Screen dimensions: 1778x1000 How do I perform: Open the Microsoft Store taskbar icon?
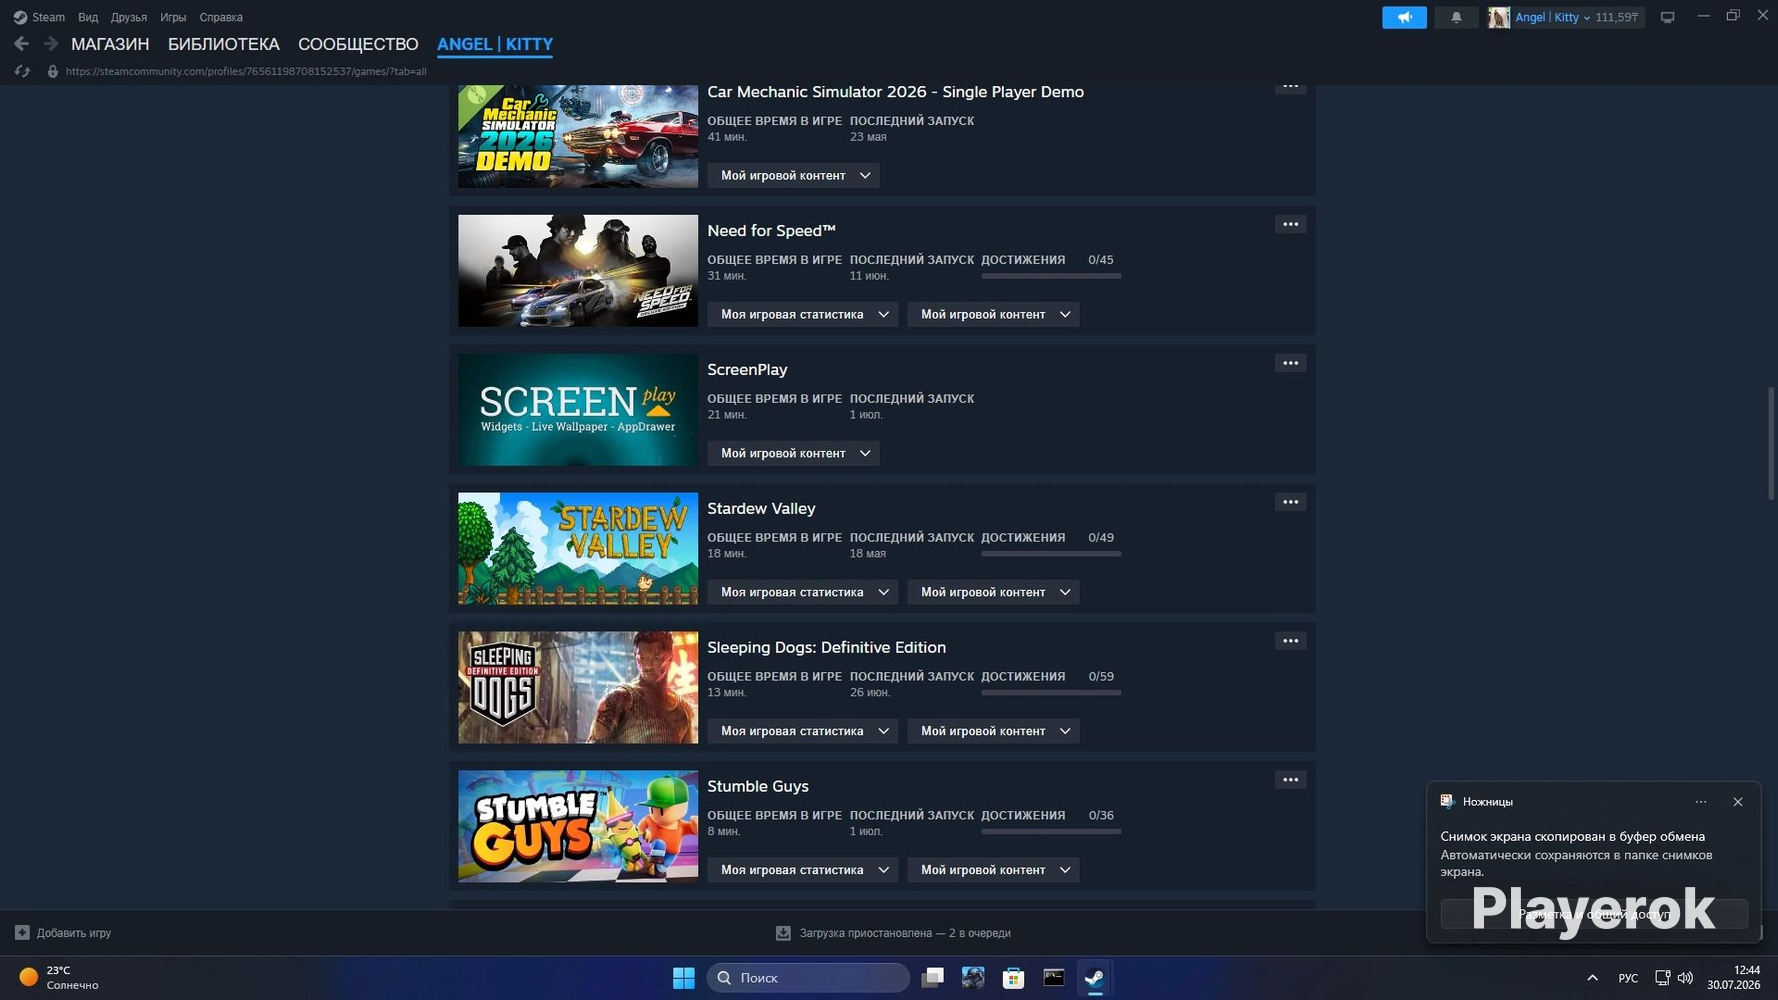pyautogui.click(x=1013, y=978)
